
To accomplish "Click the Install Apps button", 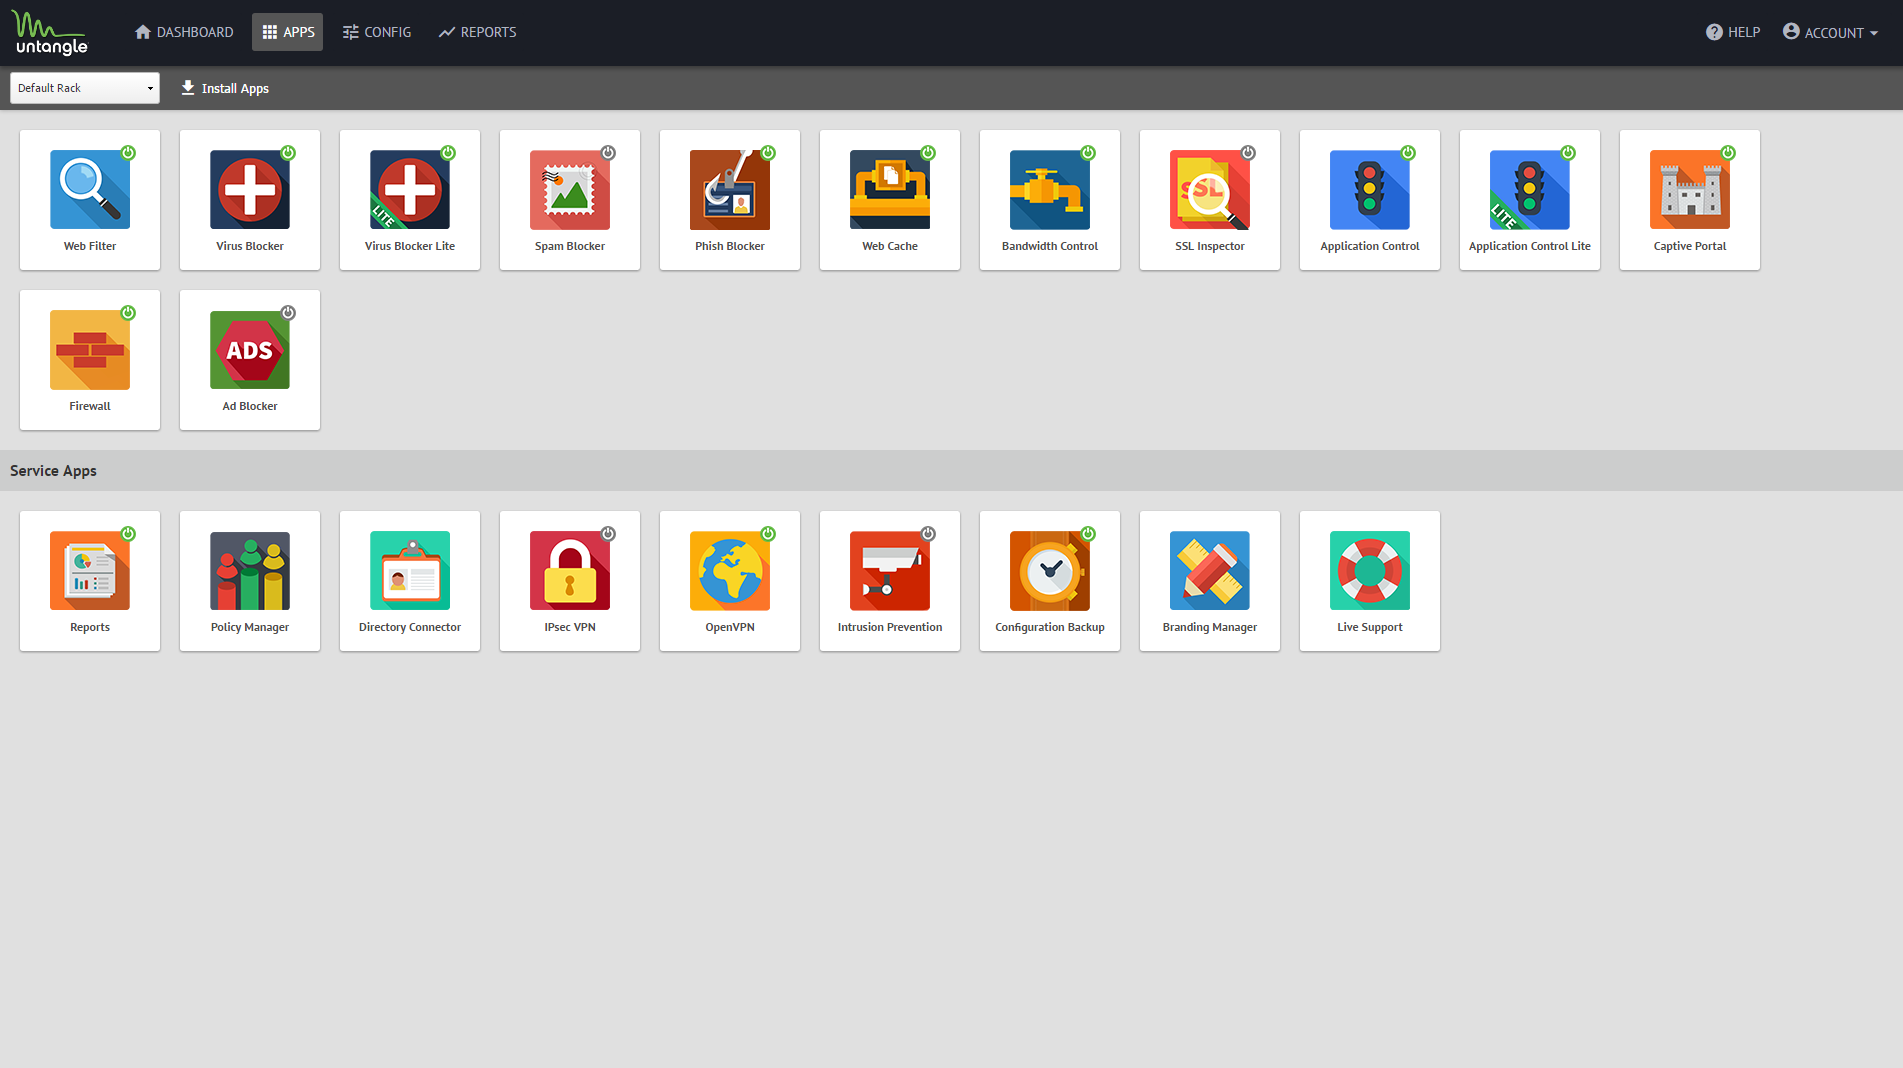I will coord(225,88).
